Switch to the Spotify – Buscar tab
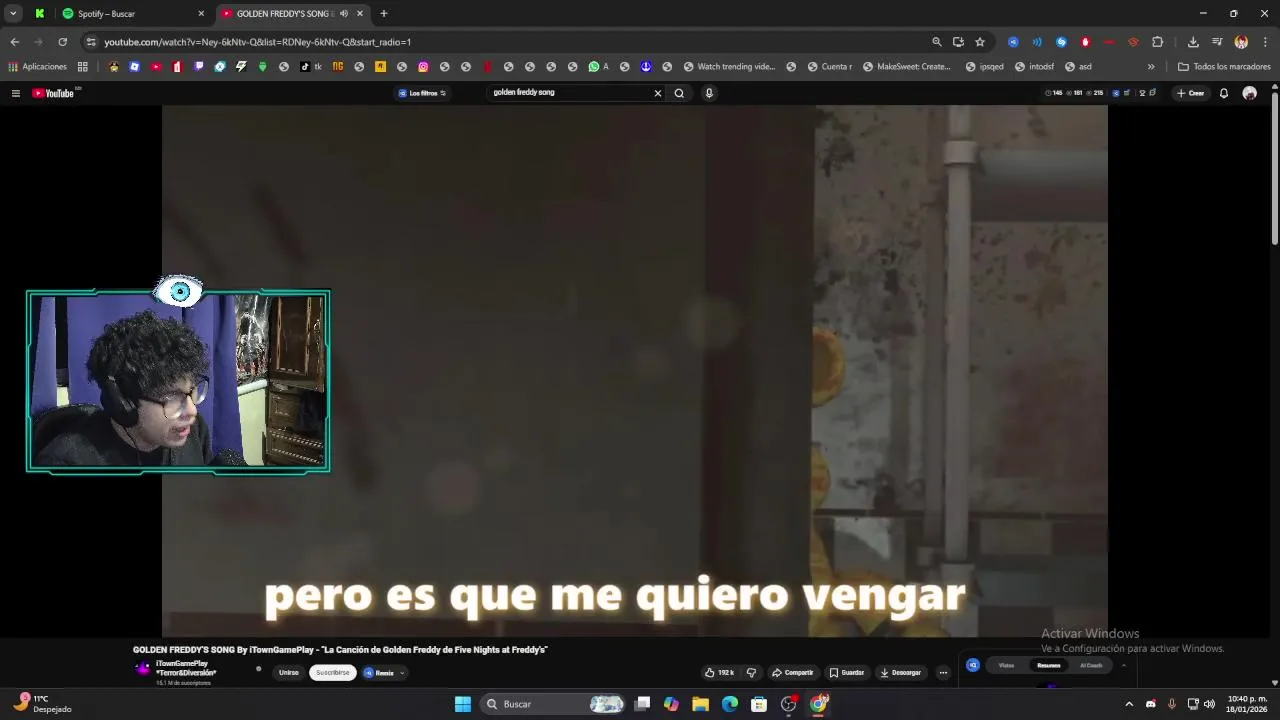 click(x=133, y=14)
